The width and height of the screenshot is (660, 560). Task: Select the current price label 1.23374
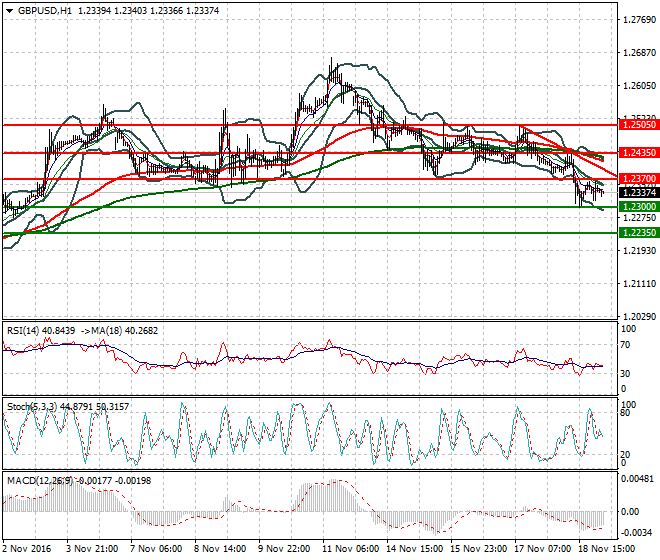coord(639,193)
